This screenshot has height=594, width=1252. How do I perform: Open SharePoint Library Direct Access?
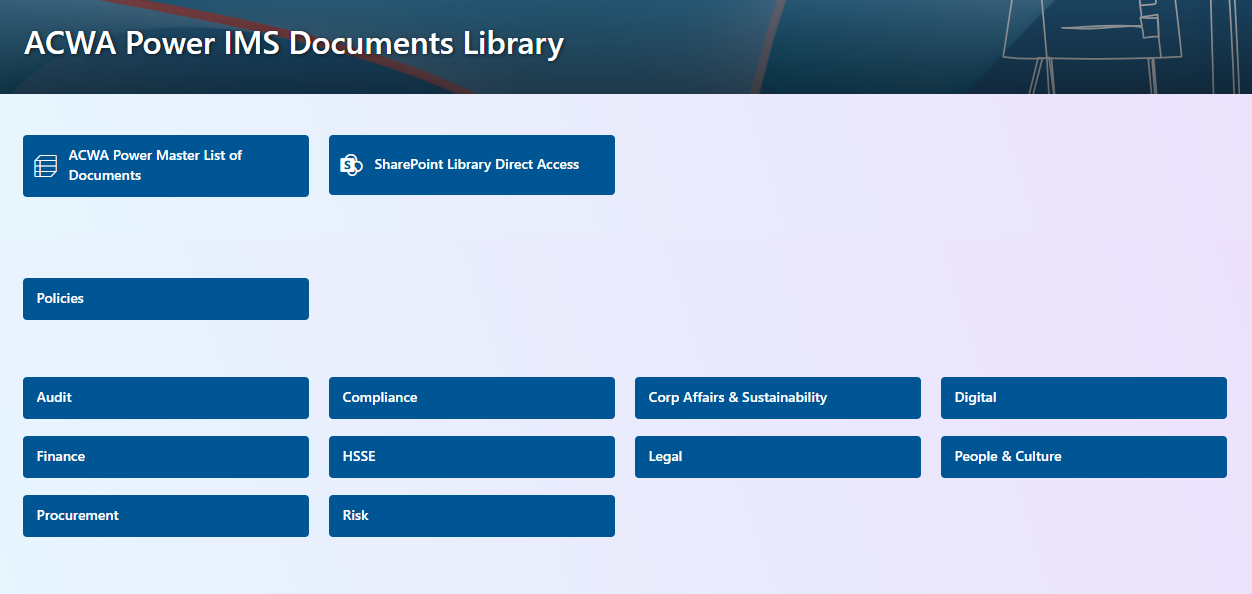471,164
